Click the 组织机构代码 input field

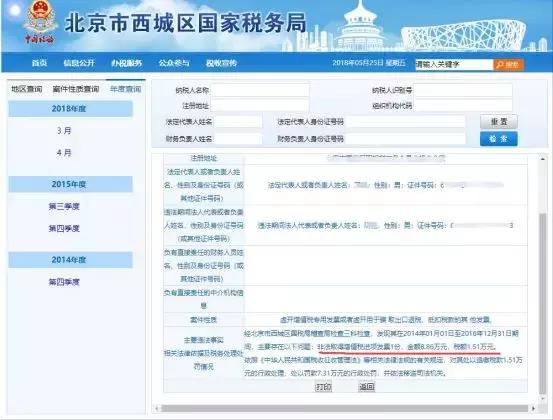click(x=463, y=105)
